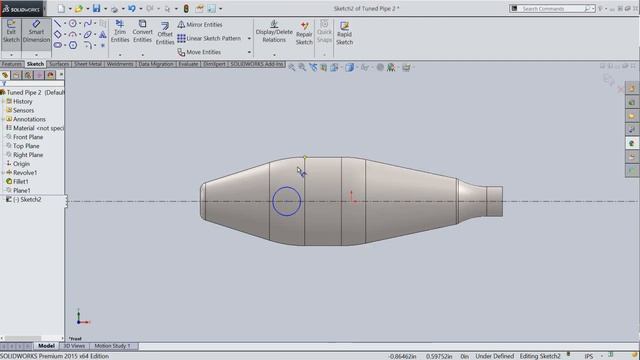Switch to the Evaluate tab
The image size is (640, 360).
click(x=188, y=64)
